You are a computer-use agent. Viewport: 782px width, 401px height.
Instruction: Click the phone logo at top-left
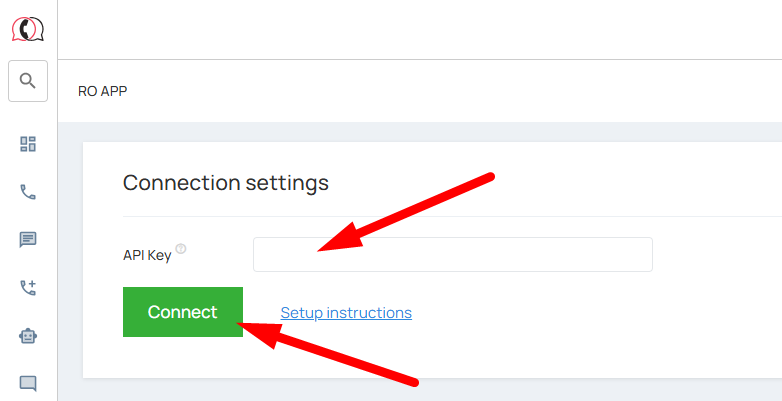[28, 29]
